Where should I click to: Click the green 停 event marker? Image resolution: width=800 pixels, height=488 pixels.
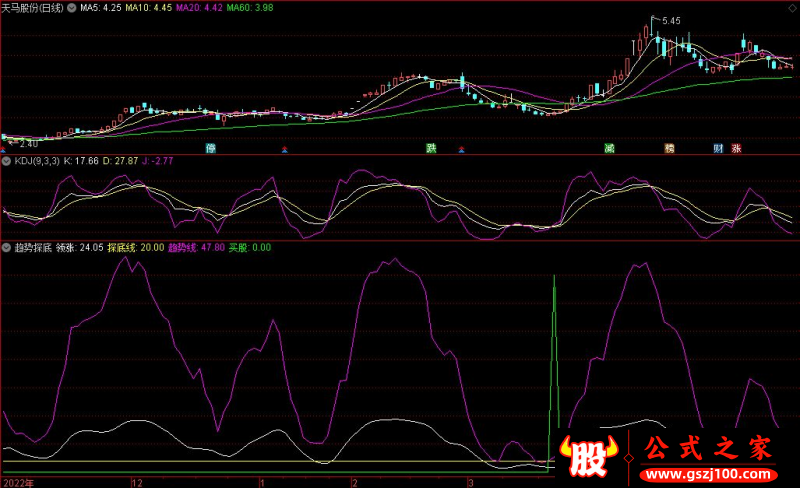pyautogui.click(x=211, y=148)
